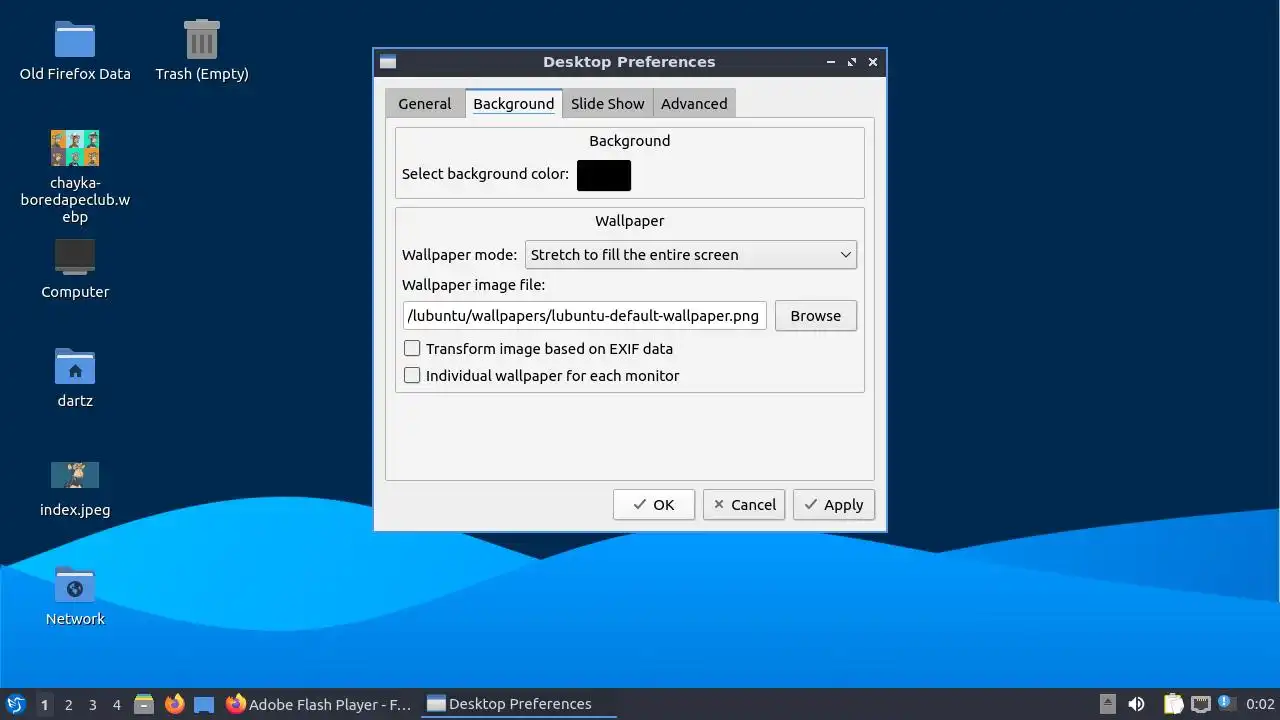Switch to workspace 1
This screenshot has width=1280, height=720.
tap(44, 704)
